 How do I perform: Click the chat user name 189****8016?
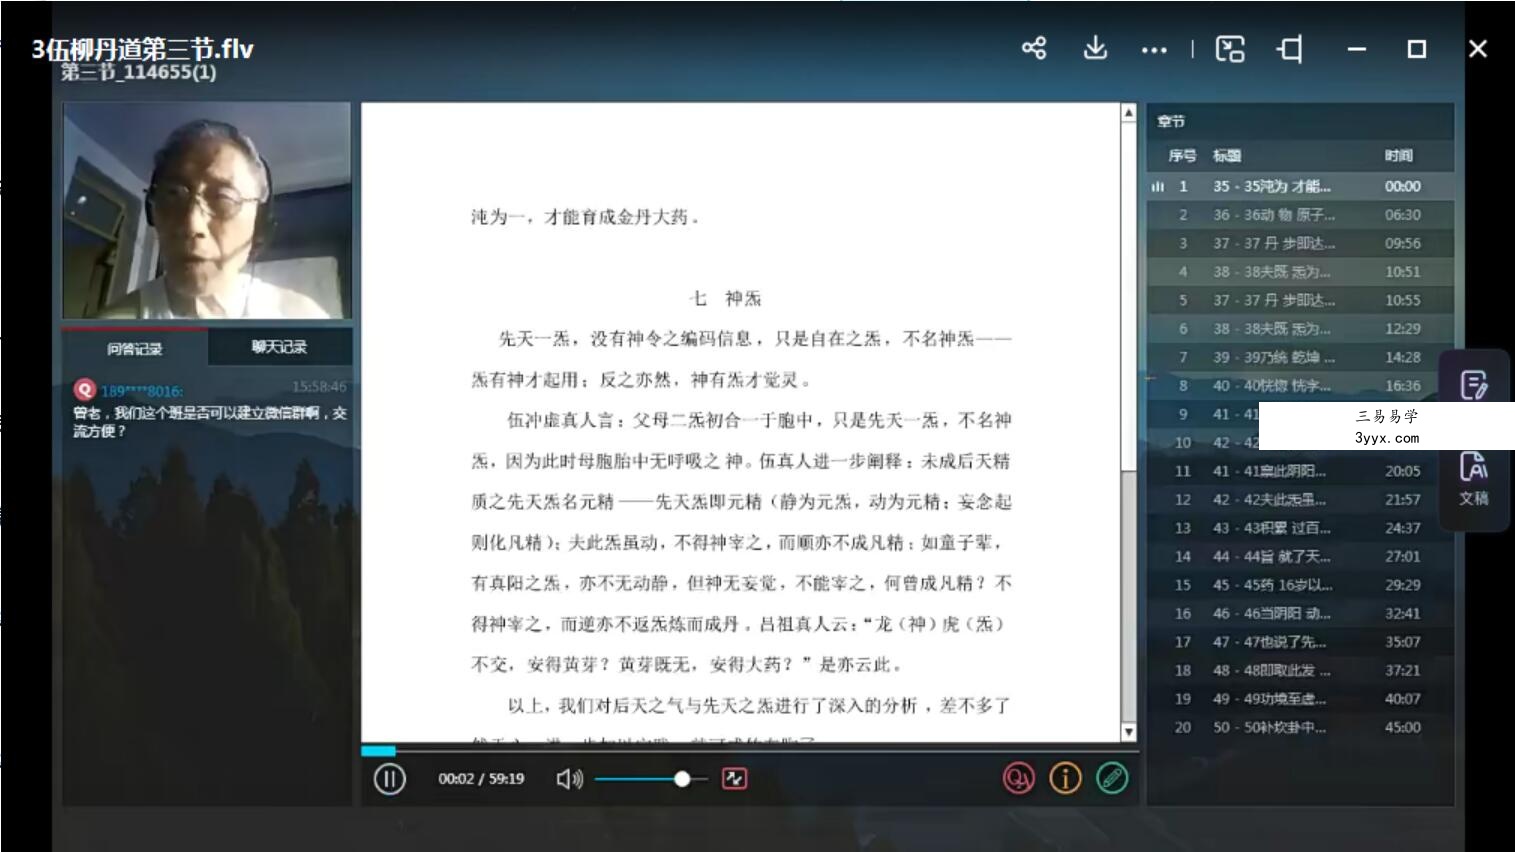point(141,391)
